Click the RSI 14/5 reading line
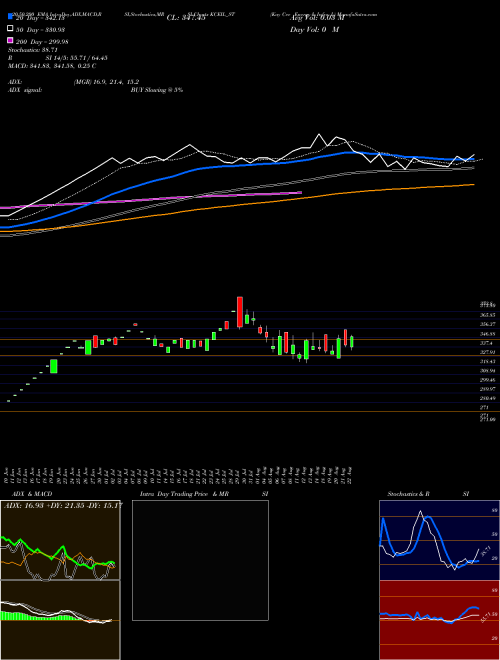The height and width of the screenshot is (660, 500). tap(58, 58)
